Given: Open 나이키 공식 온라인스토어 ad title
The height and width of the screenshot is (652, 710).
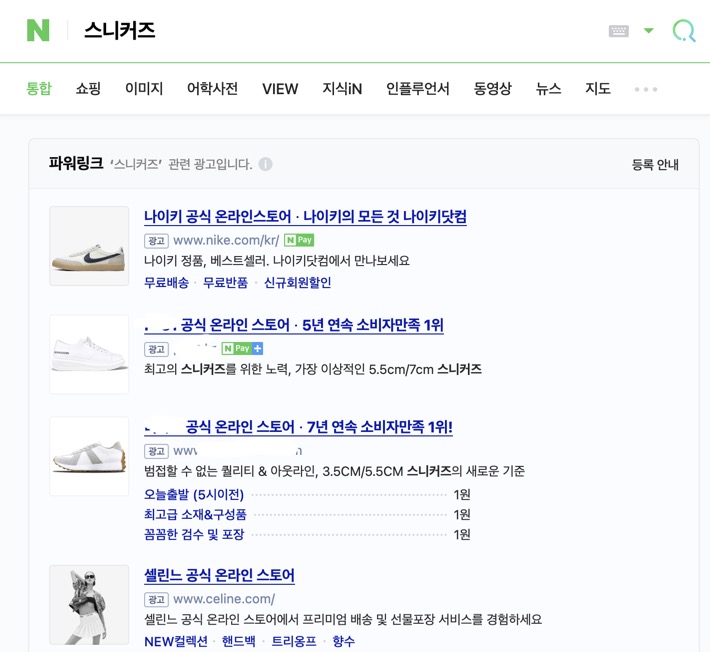Looking at the screenshot, I should point(305,216).
